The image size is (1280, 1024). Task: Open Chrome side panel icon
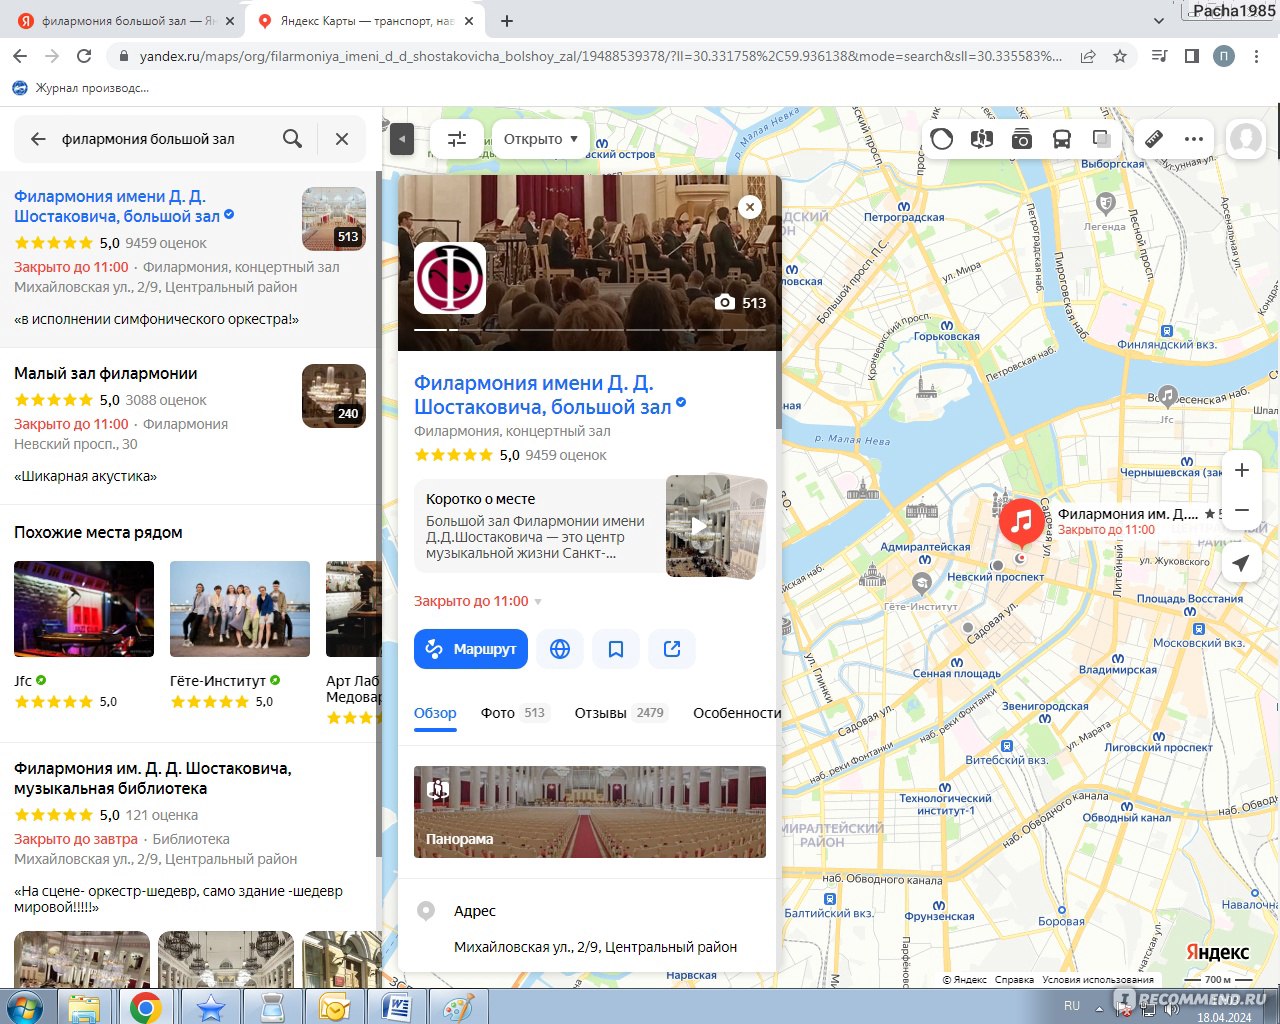pos(1192,56)
